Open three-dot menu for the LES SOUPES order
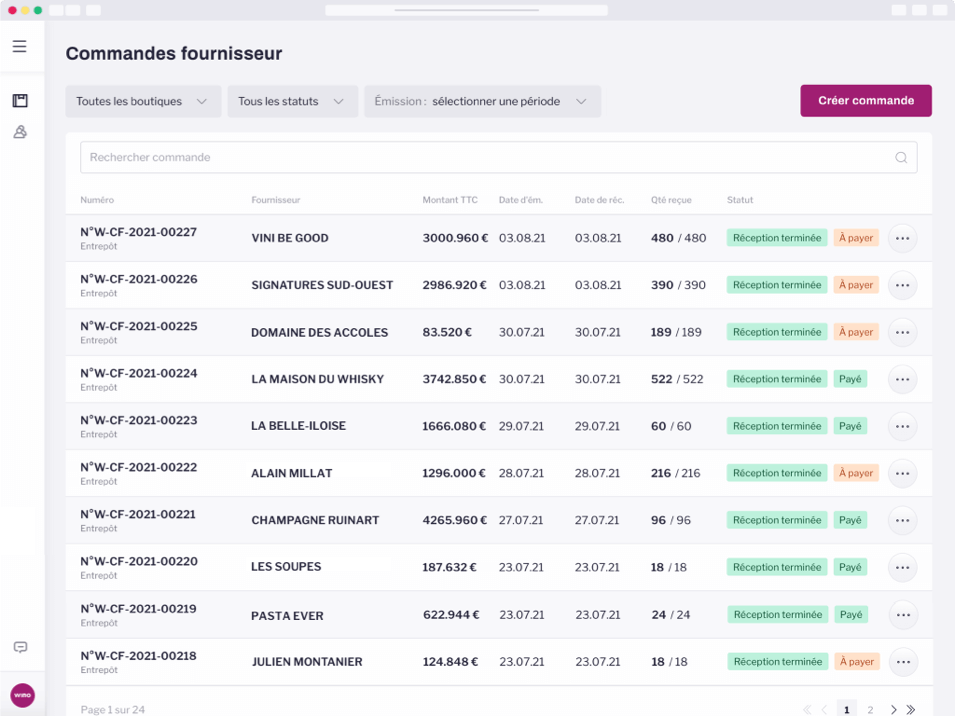 click(902, 567)
